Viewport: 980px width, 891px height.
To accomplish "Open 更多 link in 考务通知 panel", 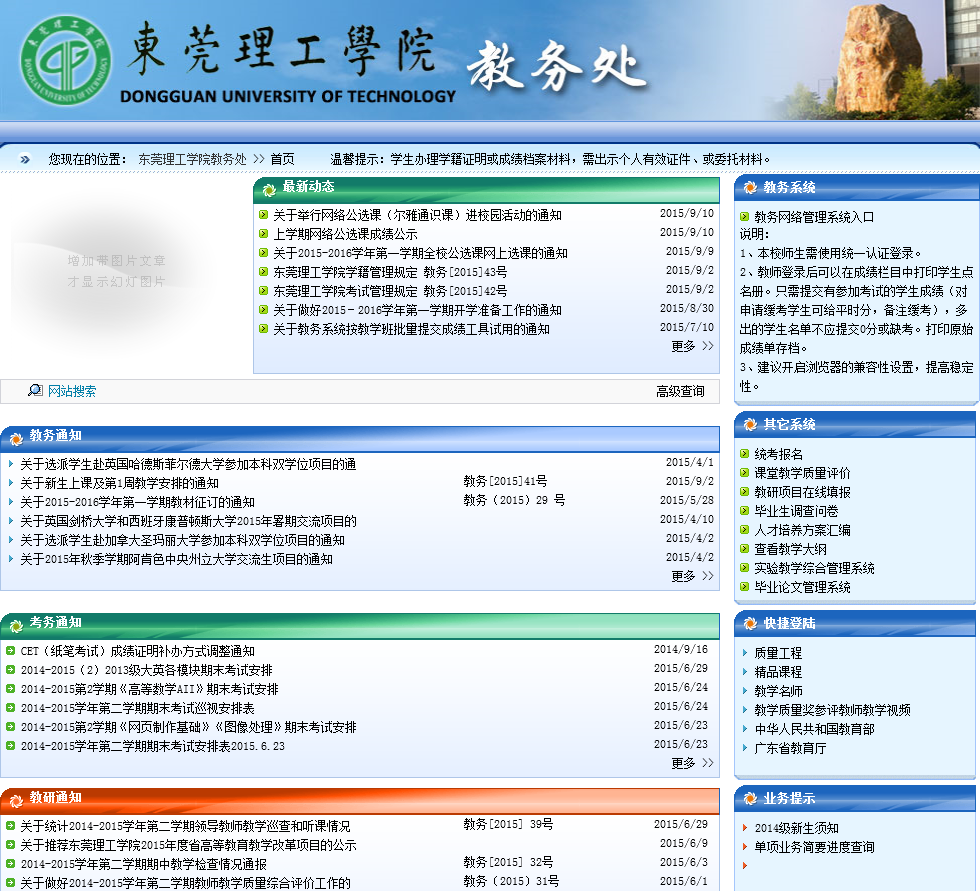I will 692,763.
